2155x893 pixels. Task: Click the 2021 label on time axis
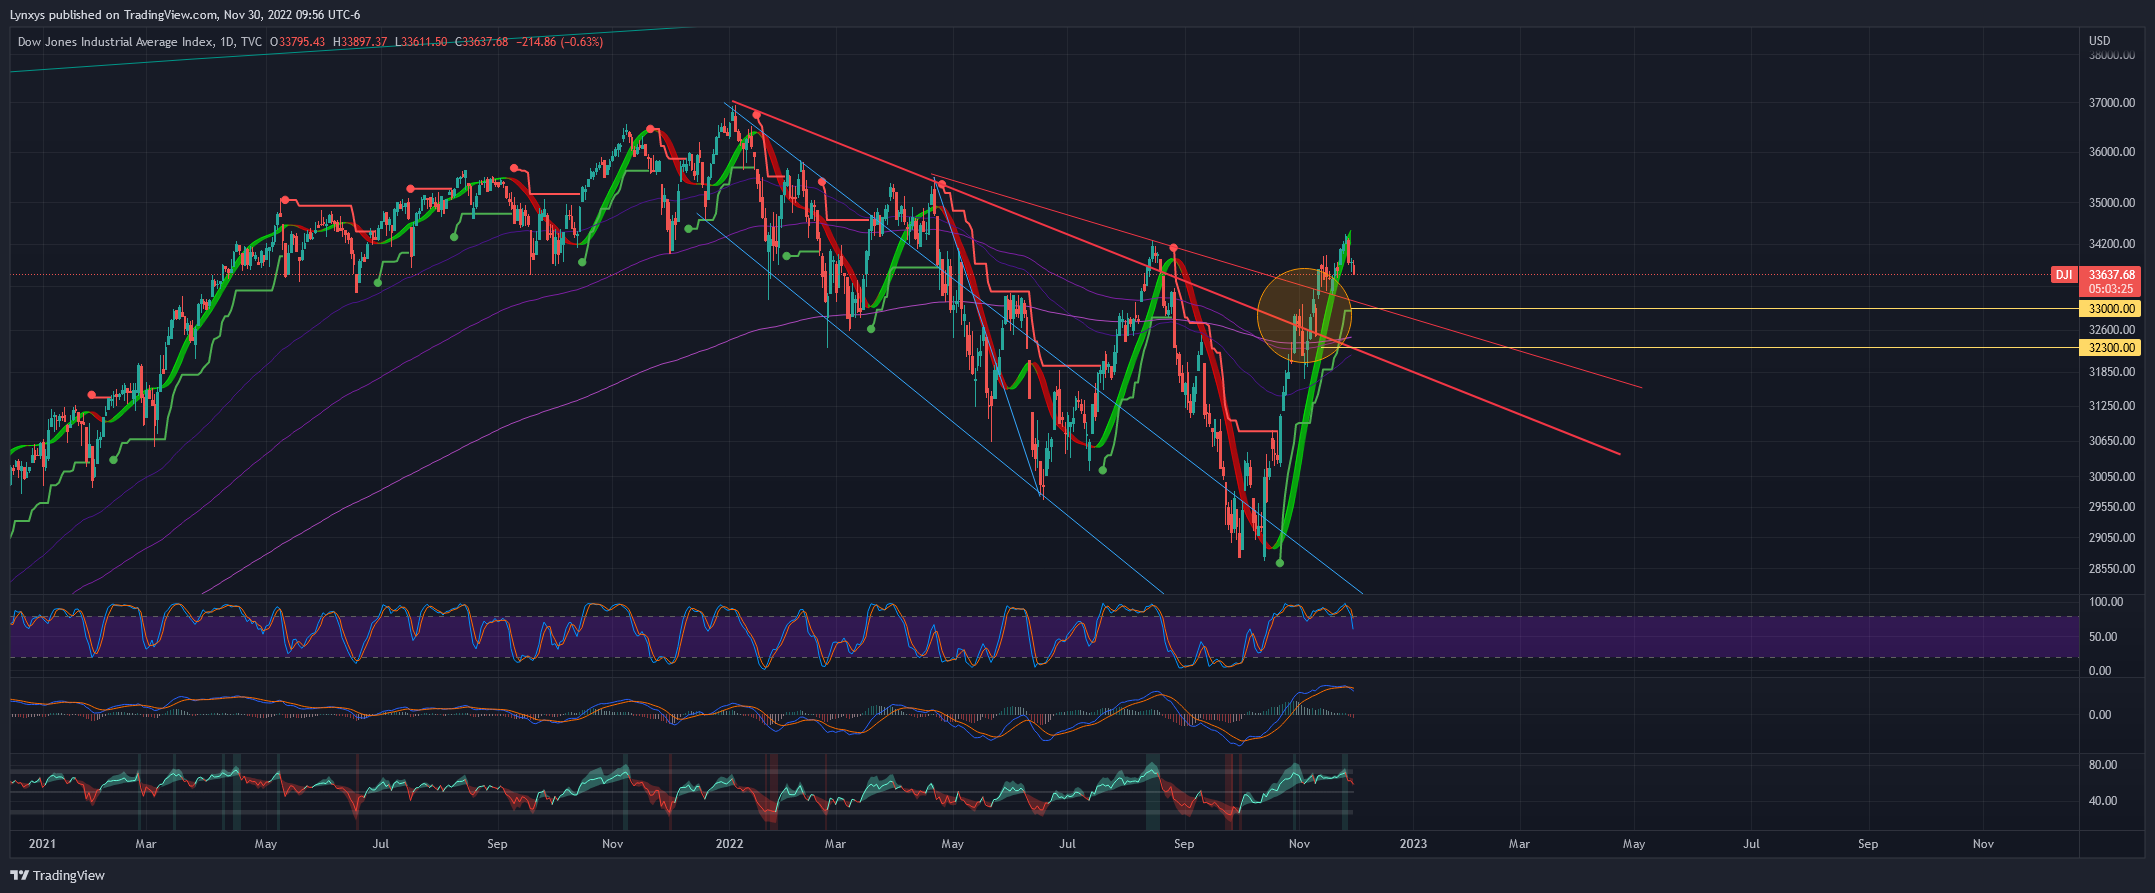pos(42,844)
